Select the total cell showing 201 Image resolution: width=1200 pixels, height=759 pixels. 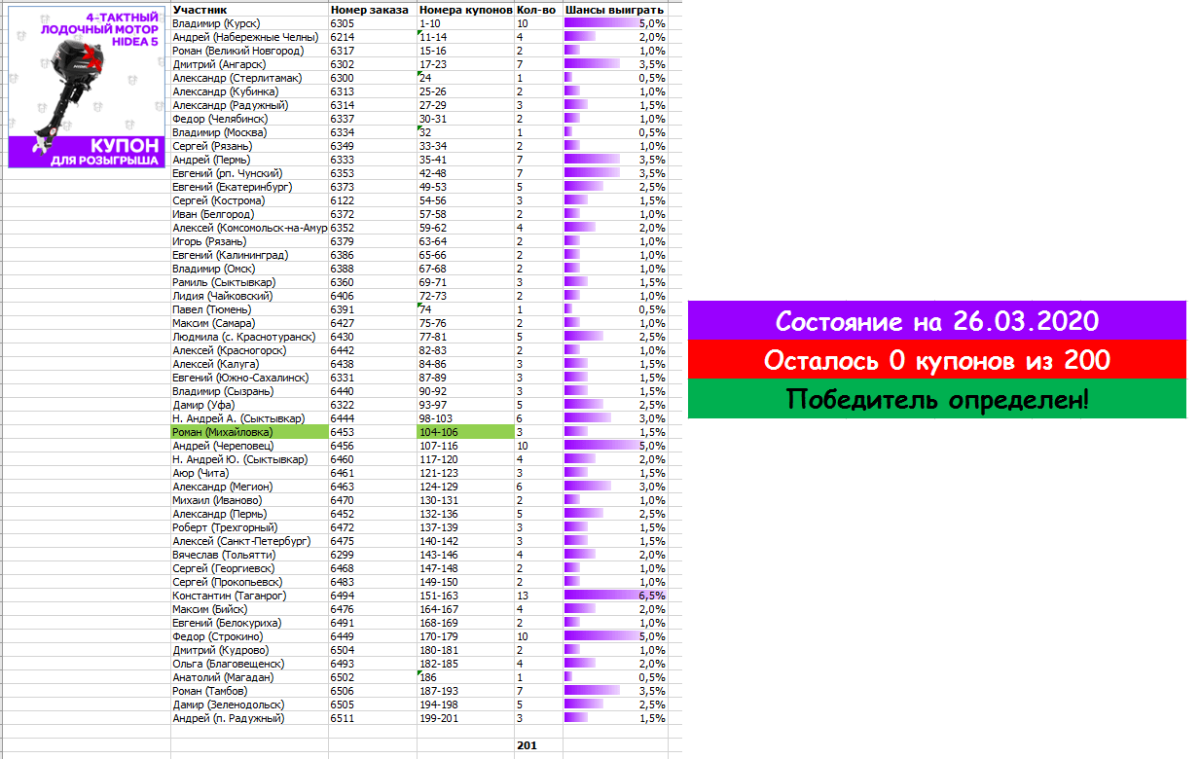[538, 745]
